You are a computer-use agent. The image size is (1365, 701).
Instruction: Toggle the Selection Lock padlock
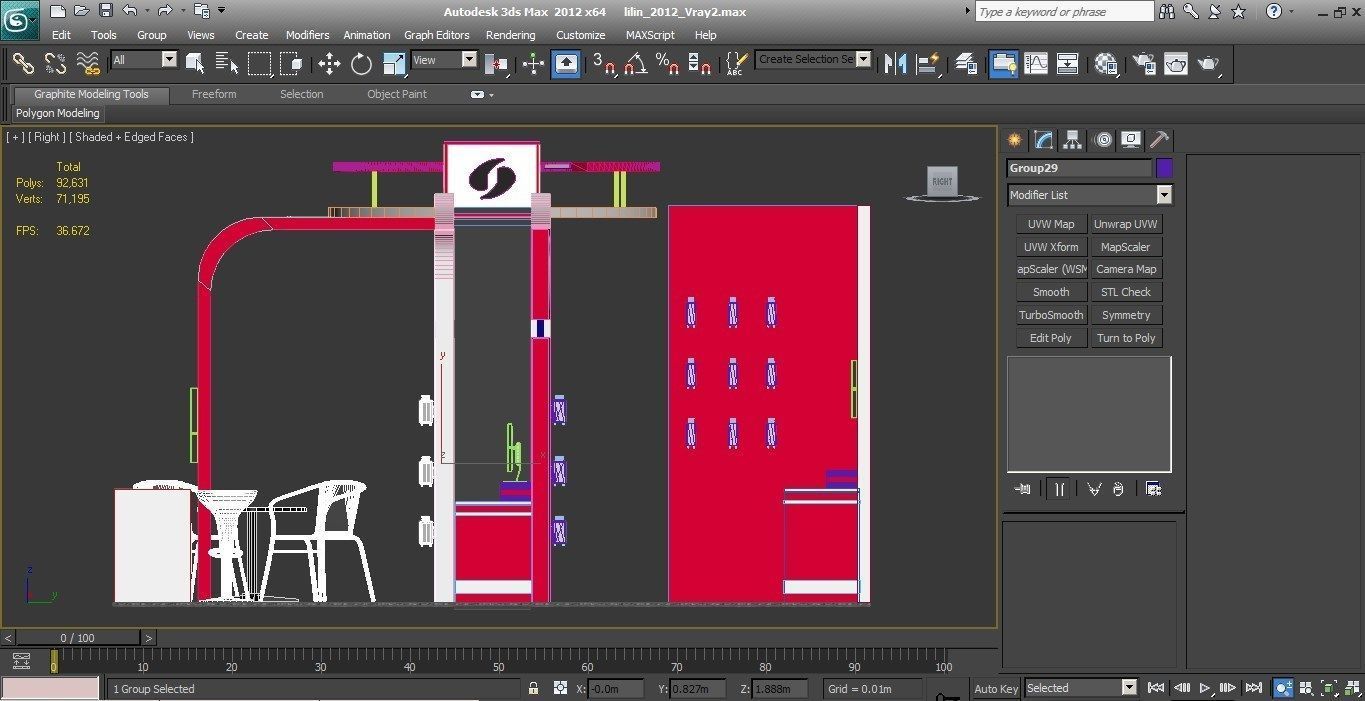534,689
